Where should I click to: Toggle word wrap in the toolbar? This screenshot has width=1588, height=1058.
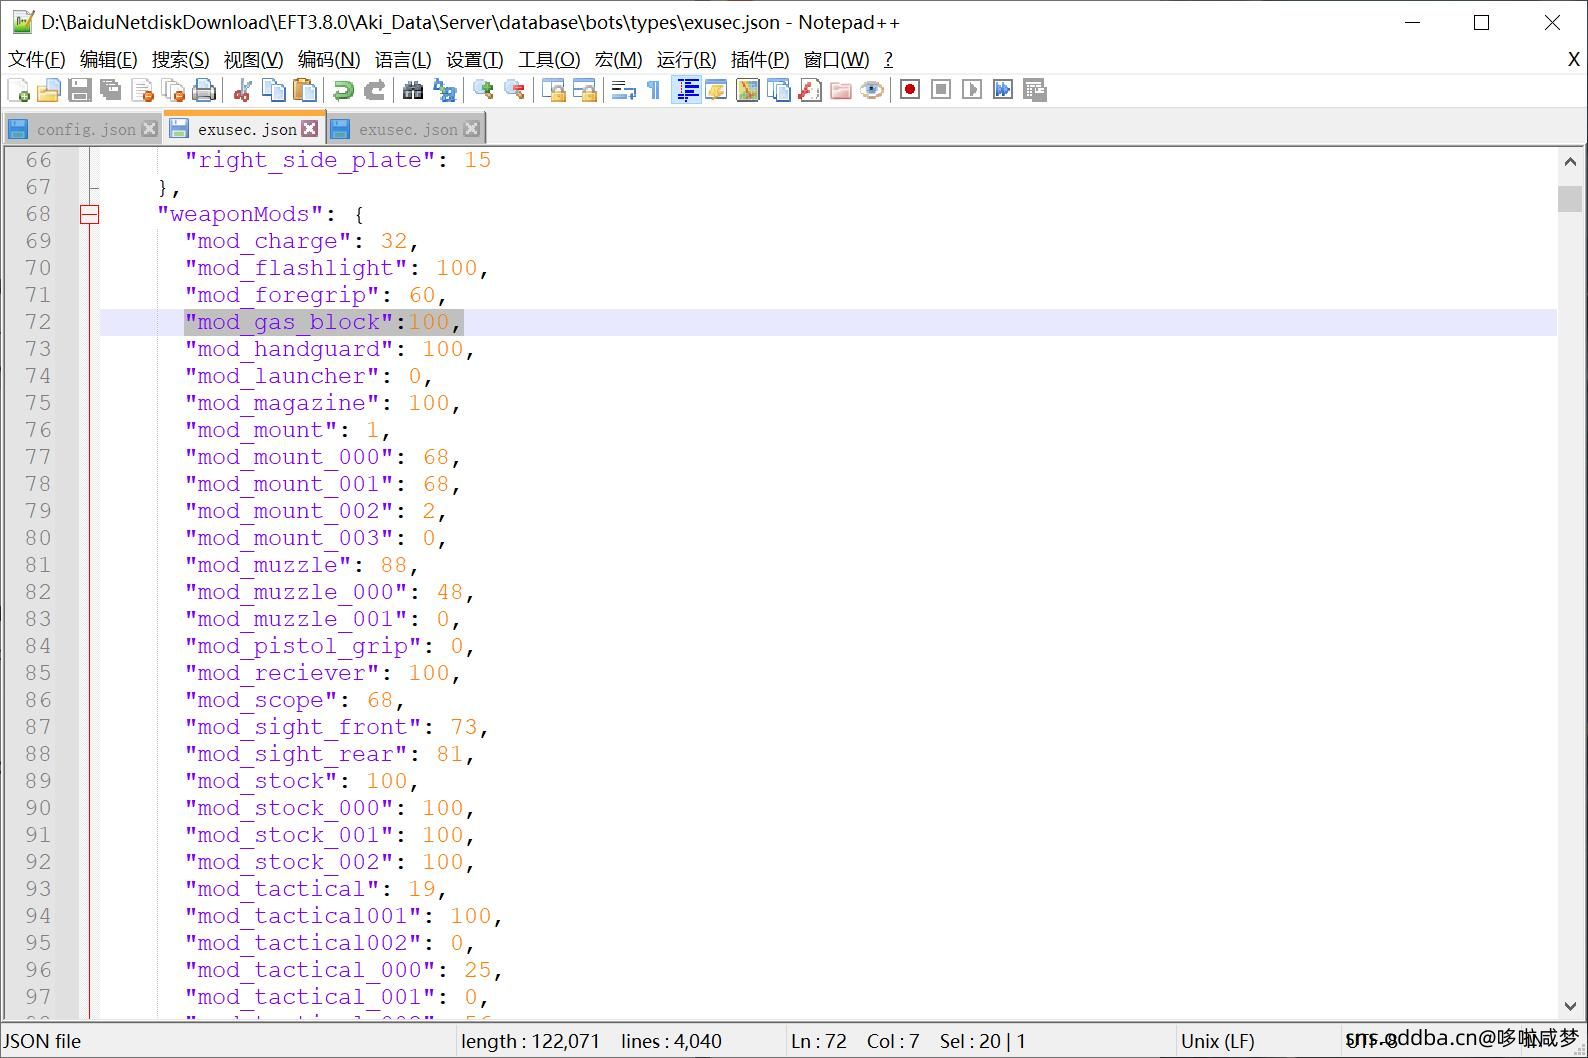tap(623, 90)
